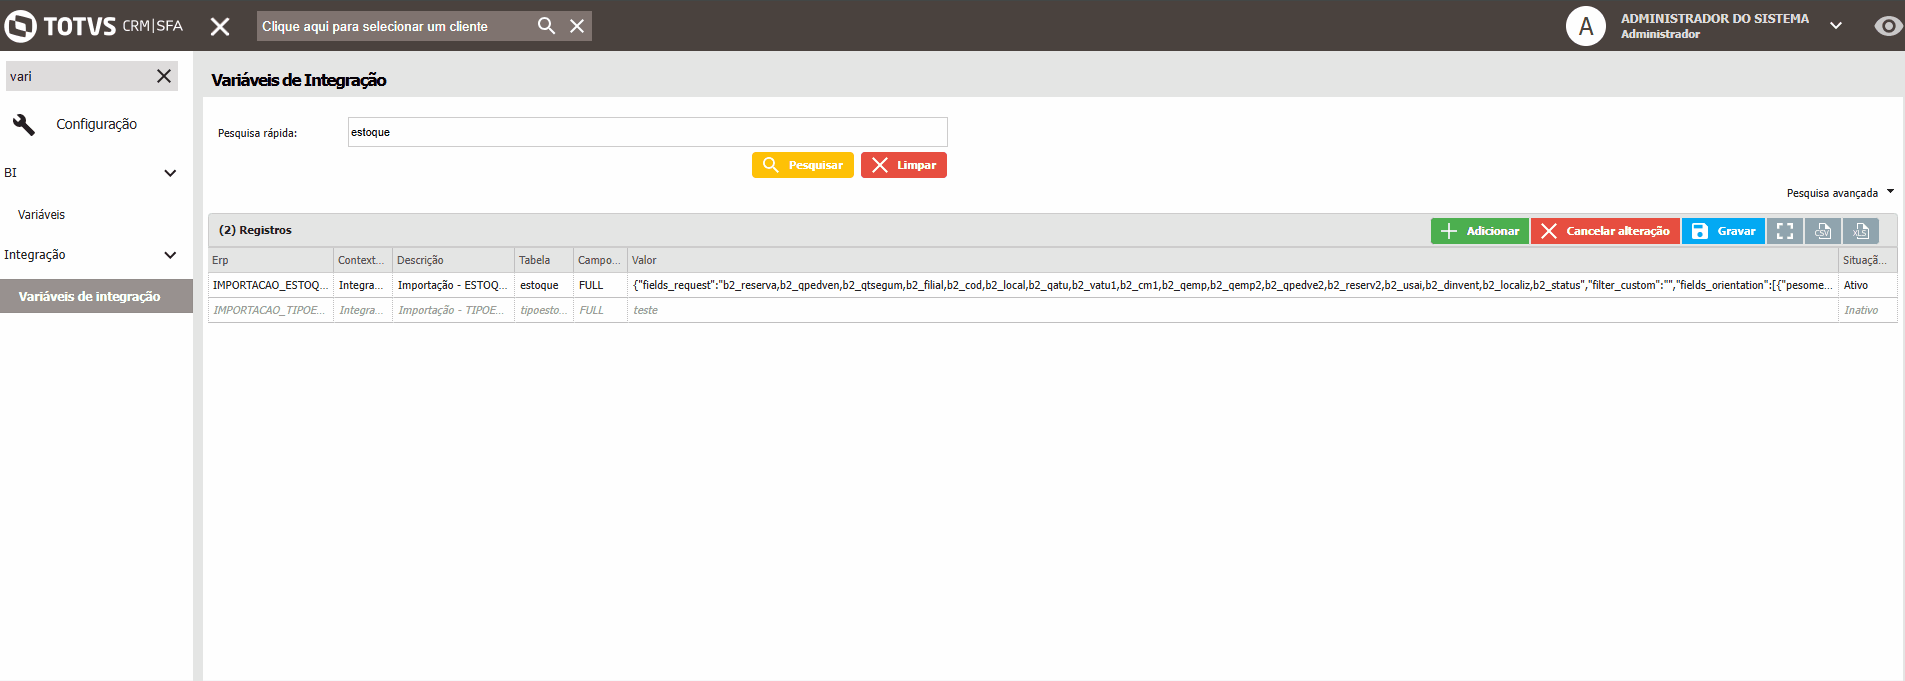Select the IMPORTACAO_ESTOQ... row cell
1905x681 pixels.
pos(270,285)
